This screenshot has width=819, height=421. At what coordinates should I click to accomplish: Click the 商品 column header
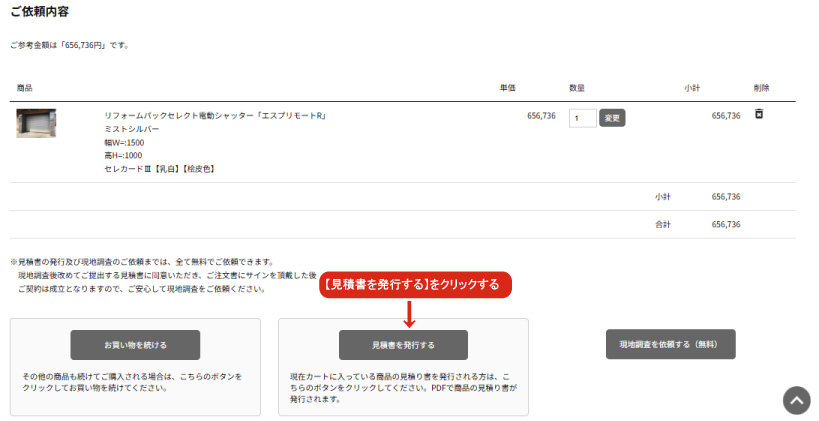(x=25, y=88)
